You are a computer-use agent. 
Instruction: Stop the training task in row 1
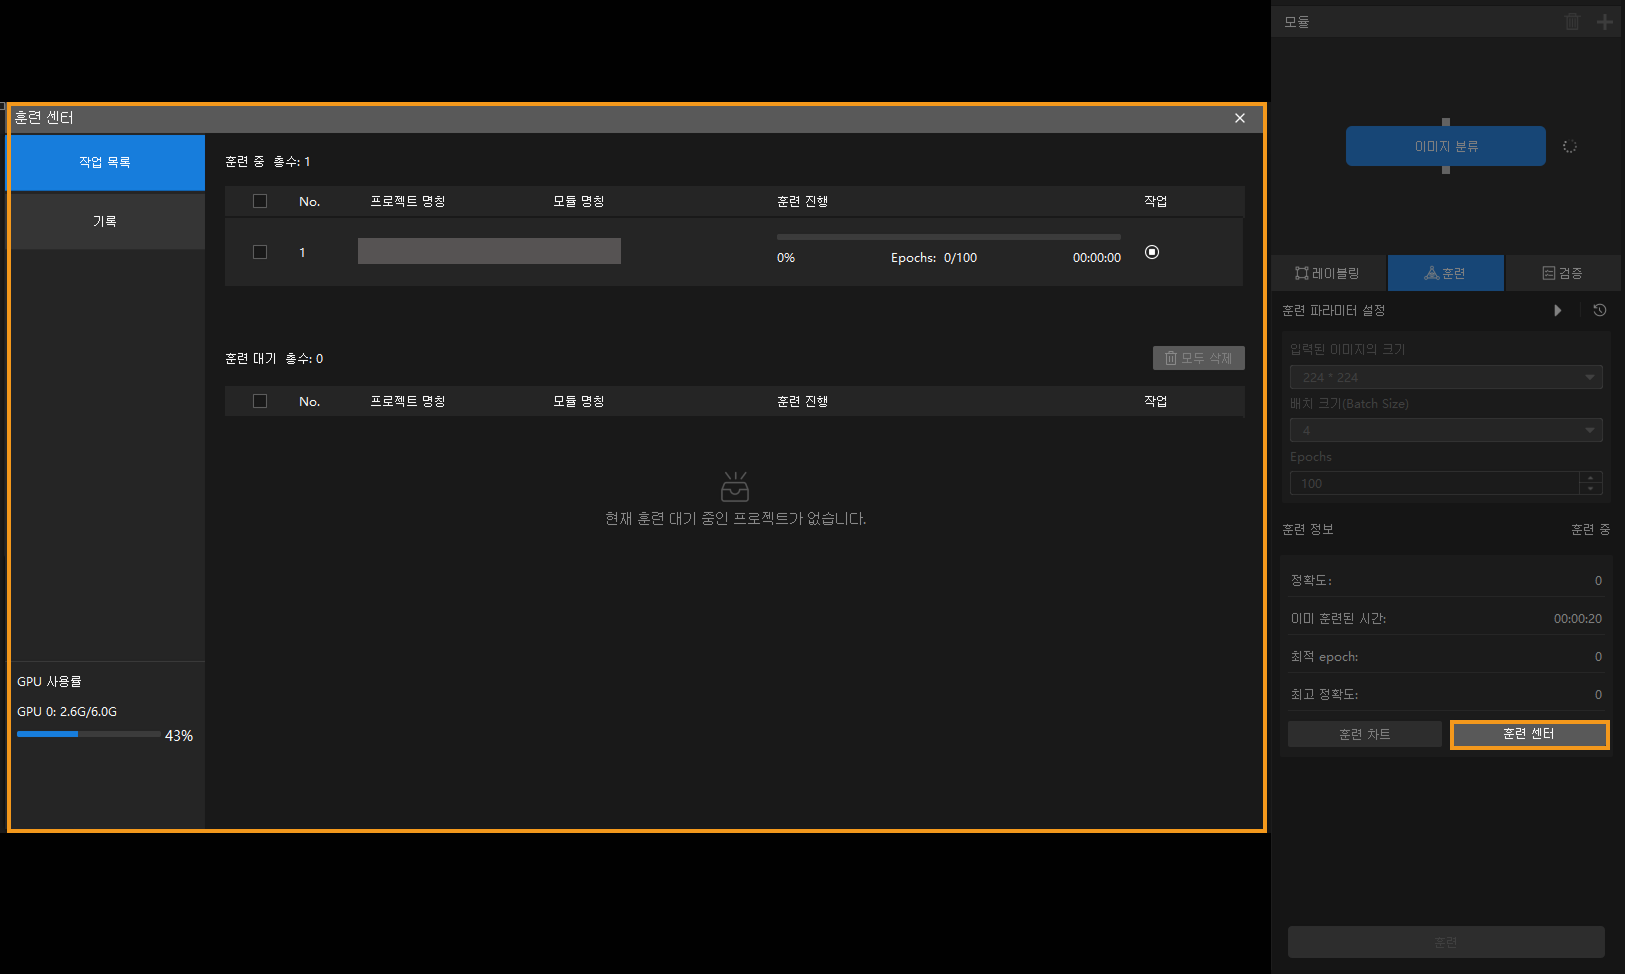pyautogui.click(x=1152, y=252)
